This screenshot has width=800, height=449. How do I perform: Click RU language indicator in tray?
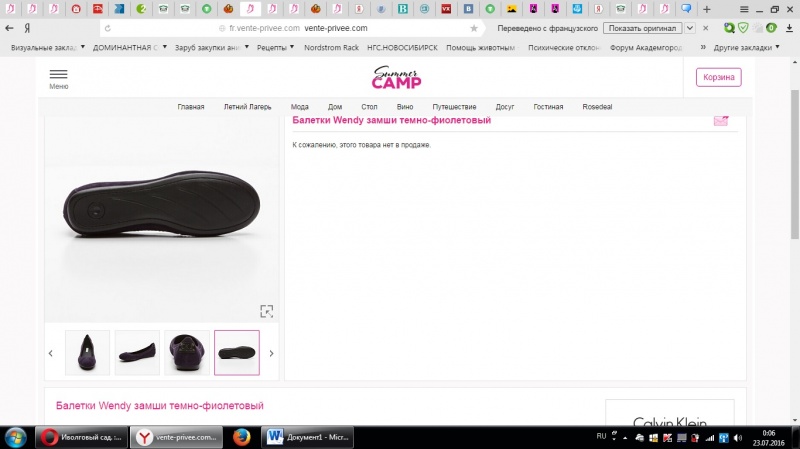coord(601,436)
